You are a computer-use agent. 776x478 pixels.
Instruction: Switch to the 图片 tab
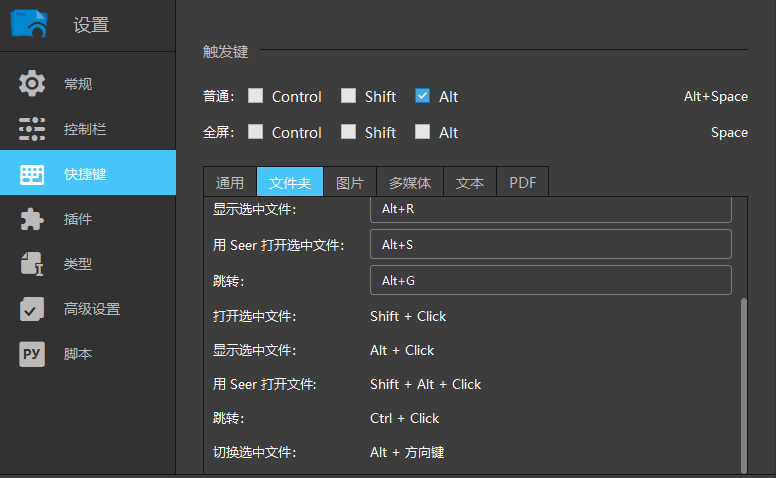(x=350, y=182)
